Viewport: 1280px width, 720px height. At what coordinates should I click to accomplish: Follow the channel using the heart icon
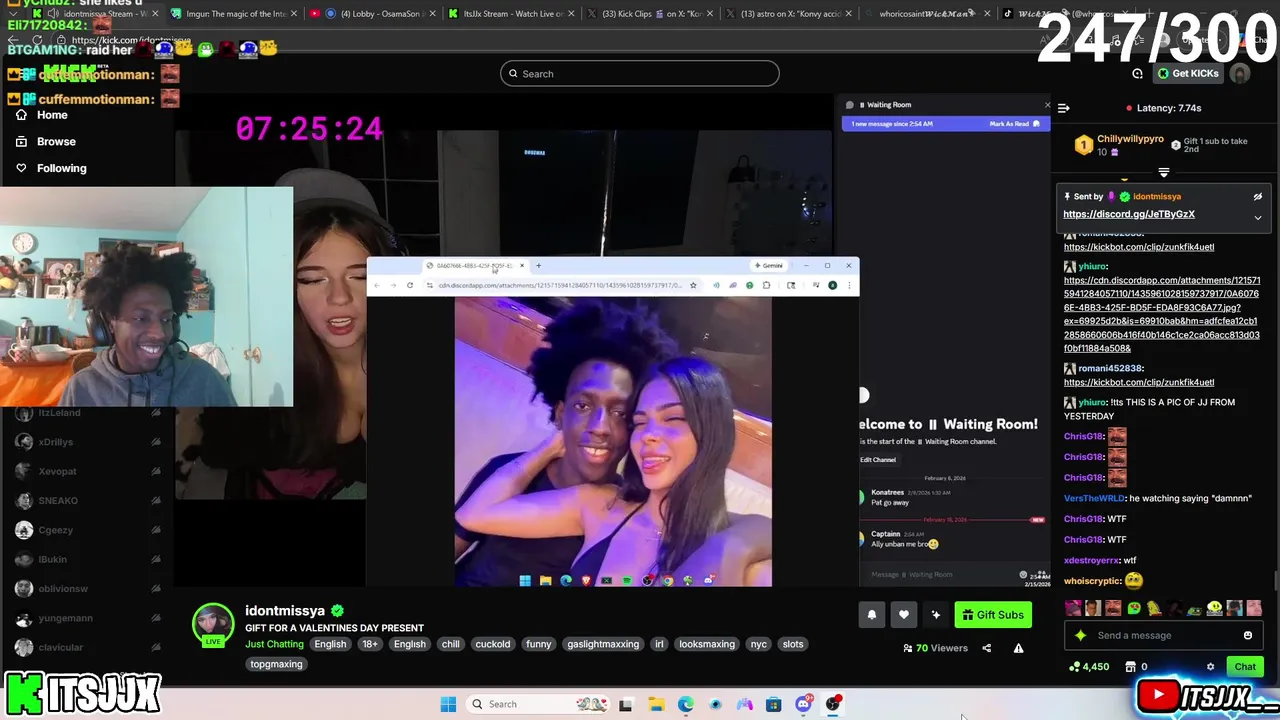903,615
